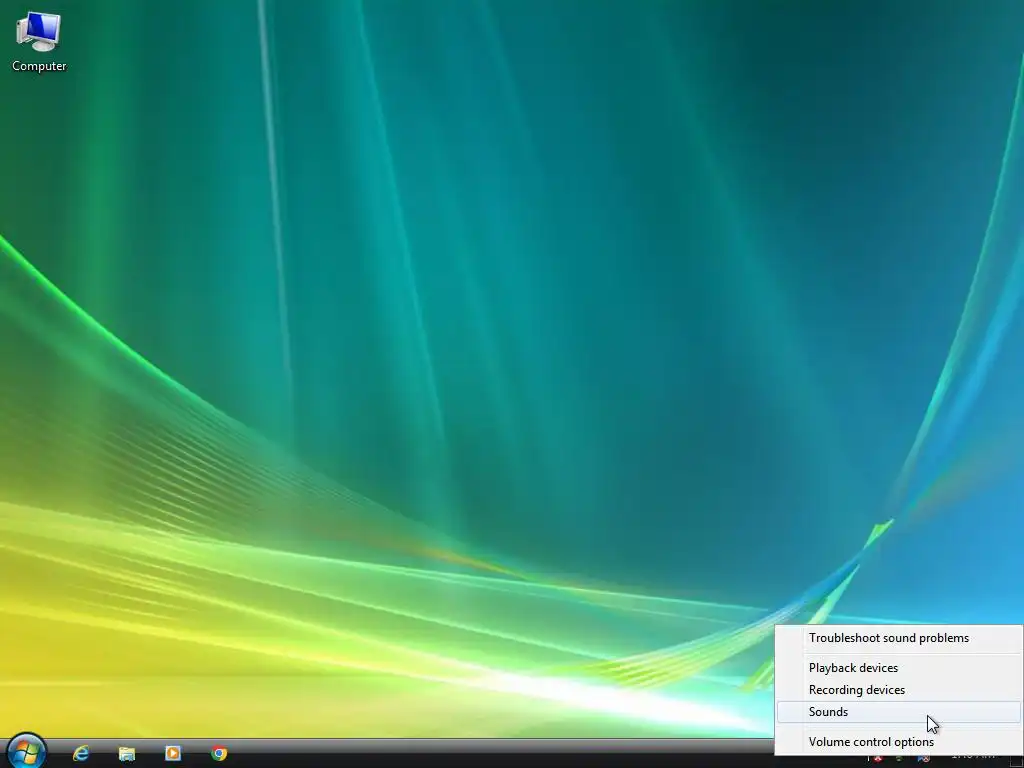Open Volume control options

click(x=898, y=742)
